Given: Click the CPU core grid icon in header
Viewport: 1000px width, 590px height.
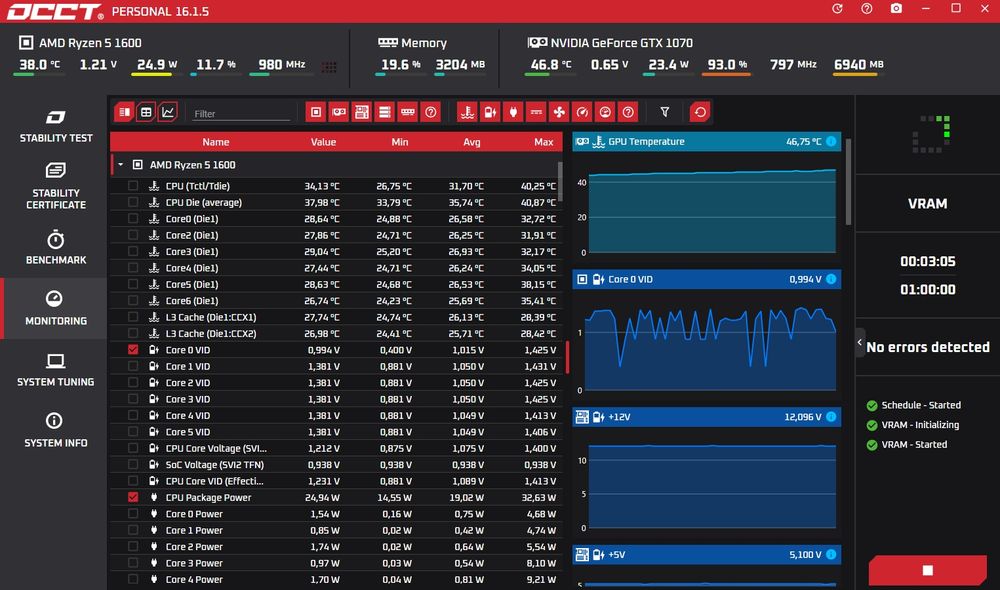Looking at the screenshot, I should [329, 67].
